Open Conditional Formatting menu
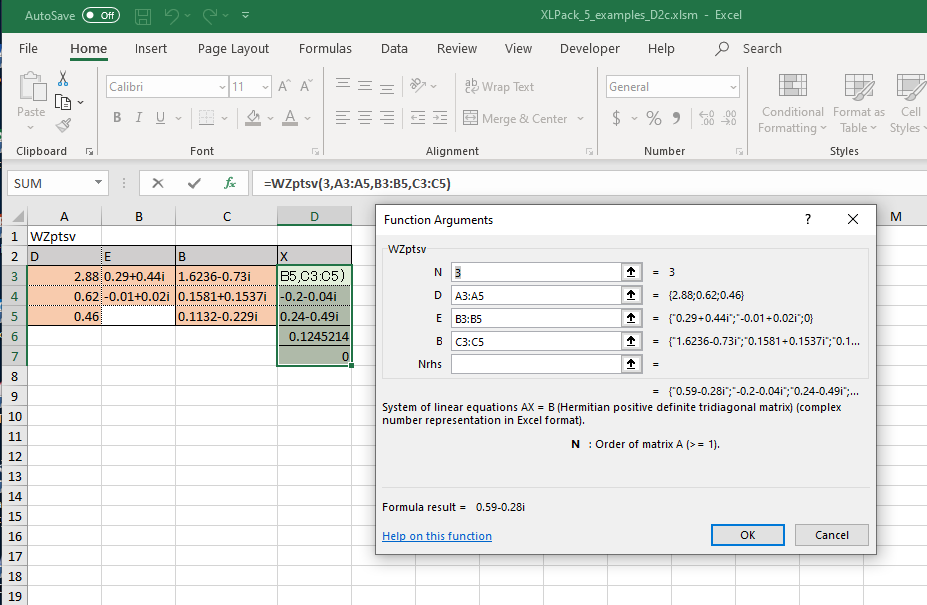The width and height of the screenshot is (927, 605). [x=792, y=103]
